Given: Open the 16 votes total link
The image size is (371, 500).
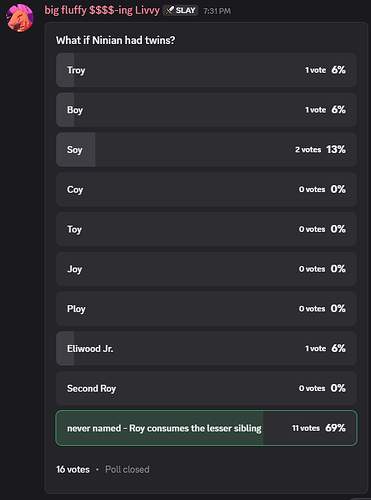Looking at the screenshot, I should (73, 469).
